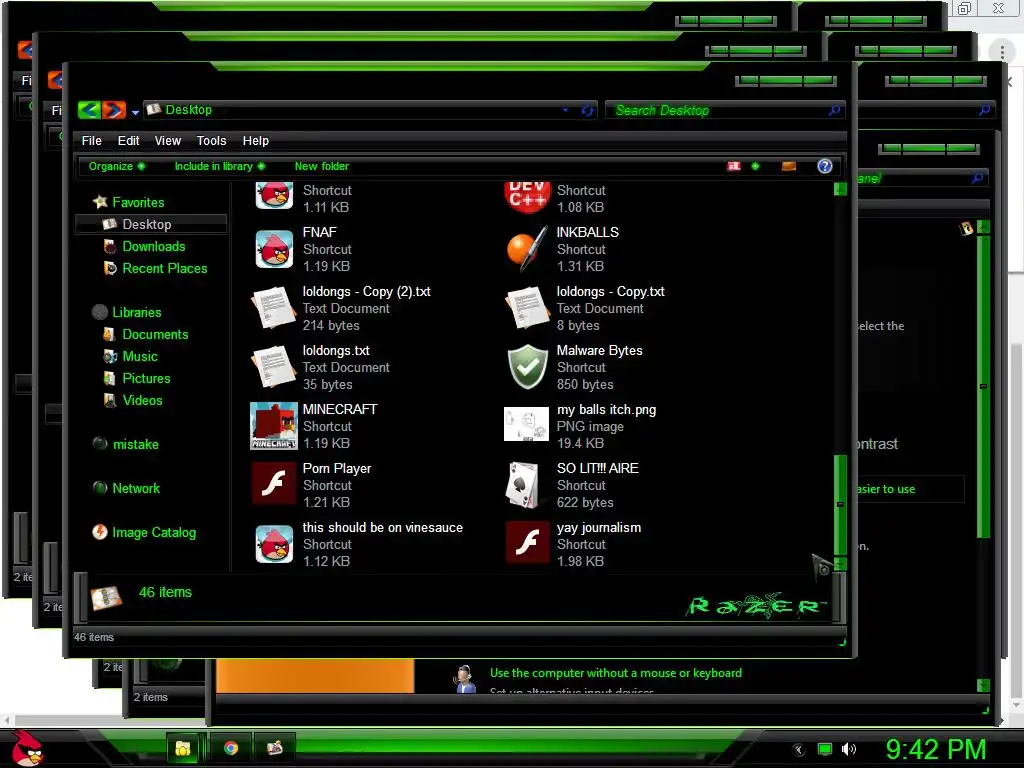Screen dimensions: 1024x768
Task: Click the green Back arrow button
Action: [89, 110]
